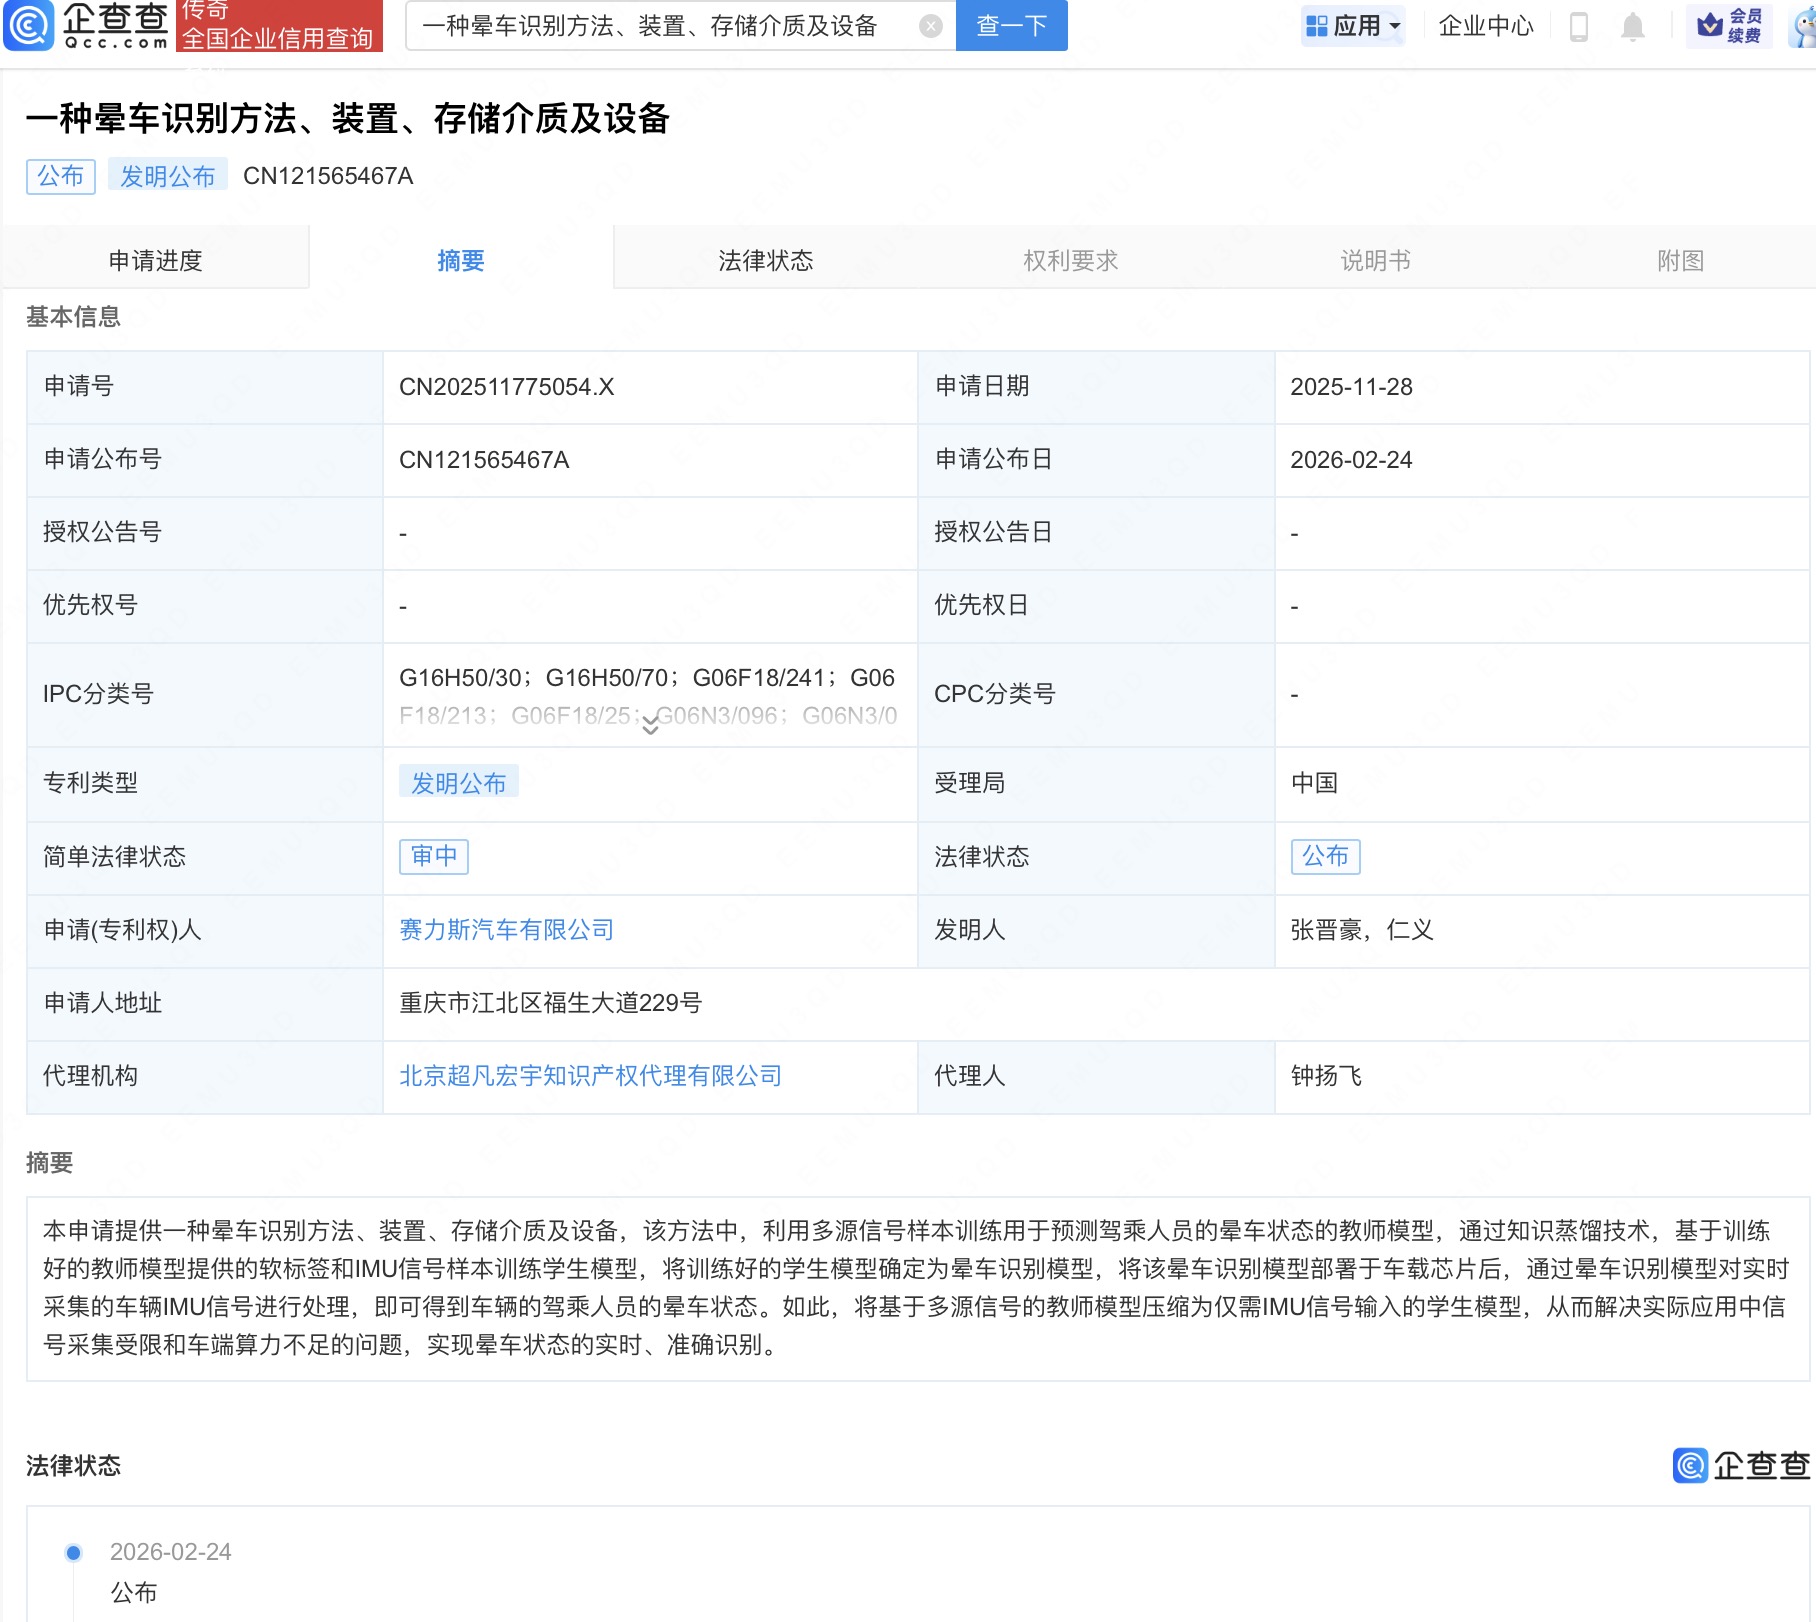The image size is (1816, 1622).
Task: Click the 审中 simple legal status tag
Action: click(x=434, y=856)
